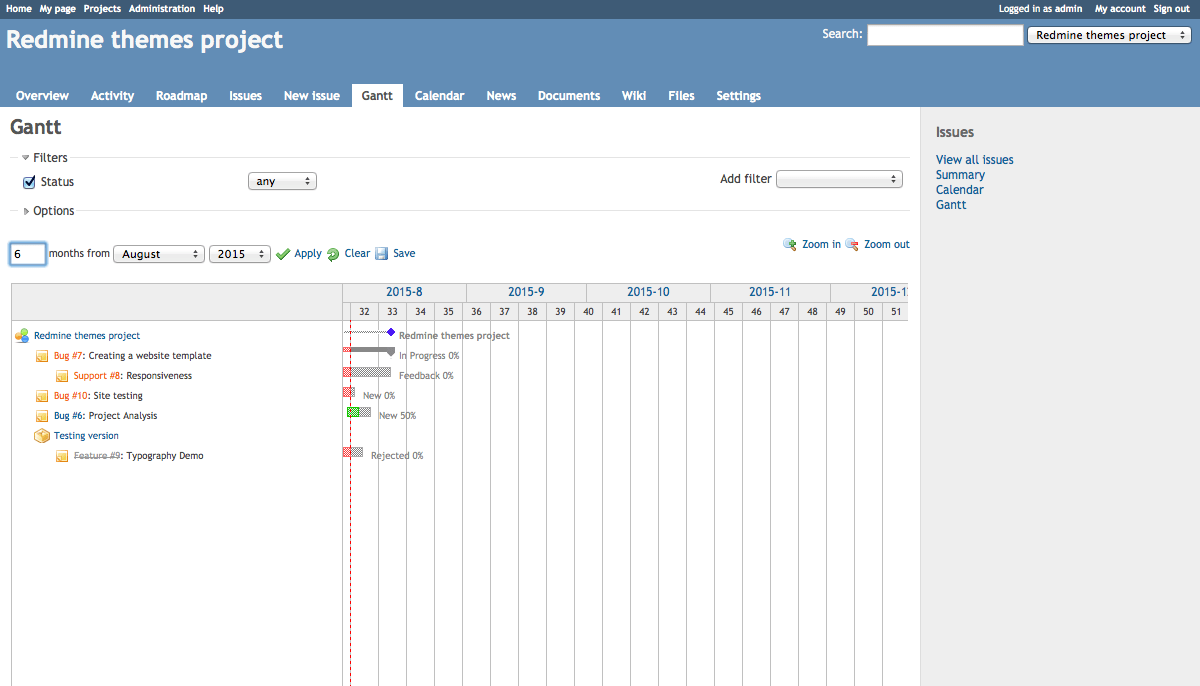Open Feature #9 issue link
The width and height of the screenshot is (1200, 686).
[x=97, y=456]
